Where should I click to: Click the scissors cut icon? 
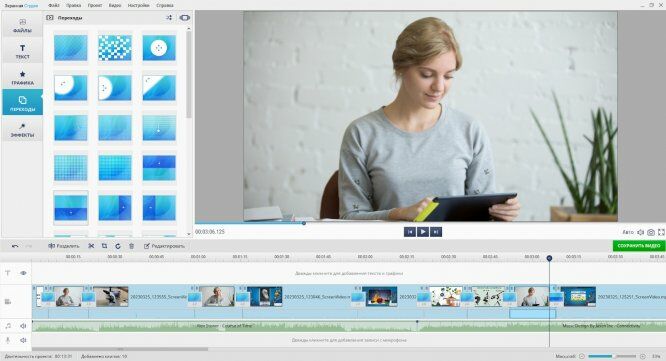pos(91,246)
